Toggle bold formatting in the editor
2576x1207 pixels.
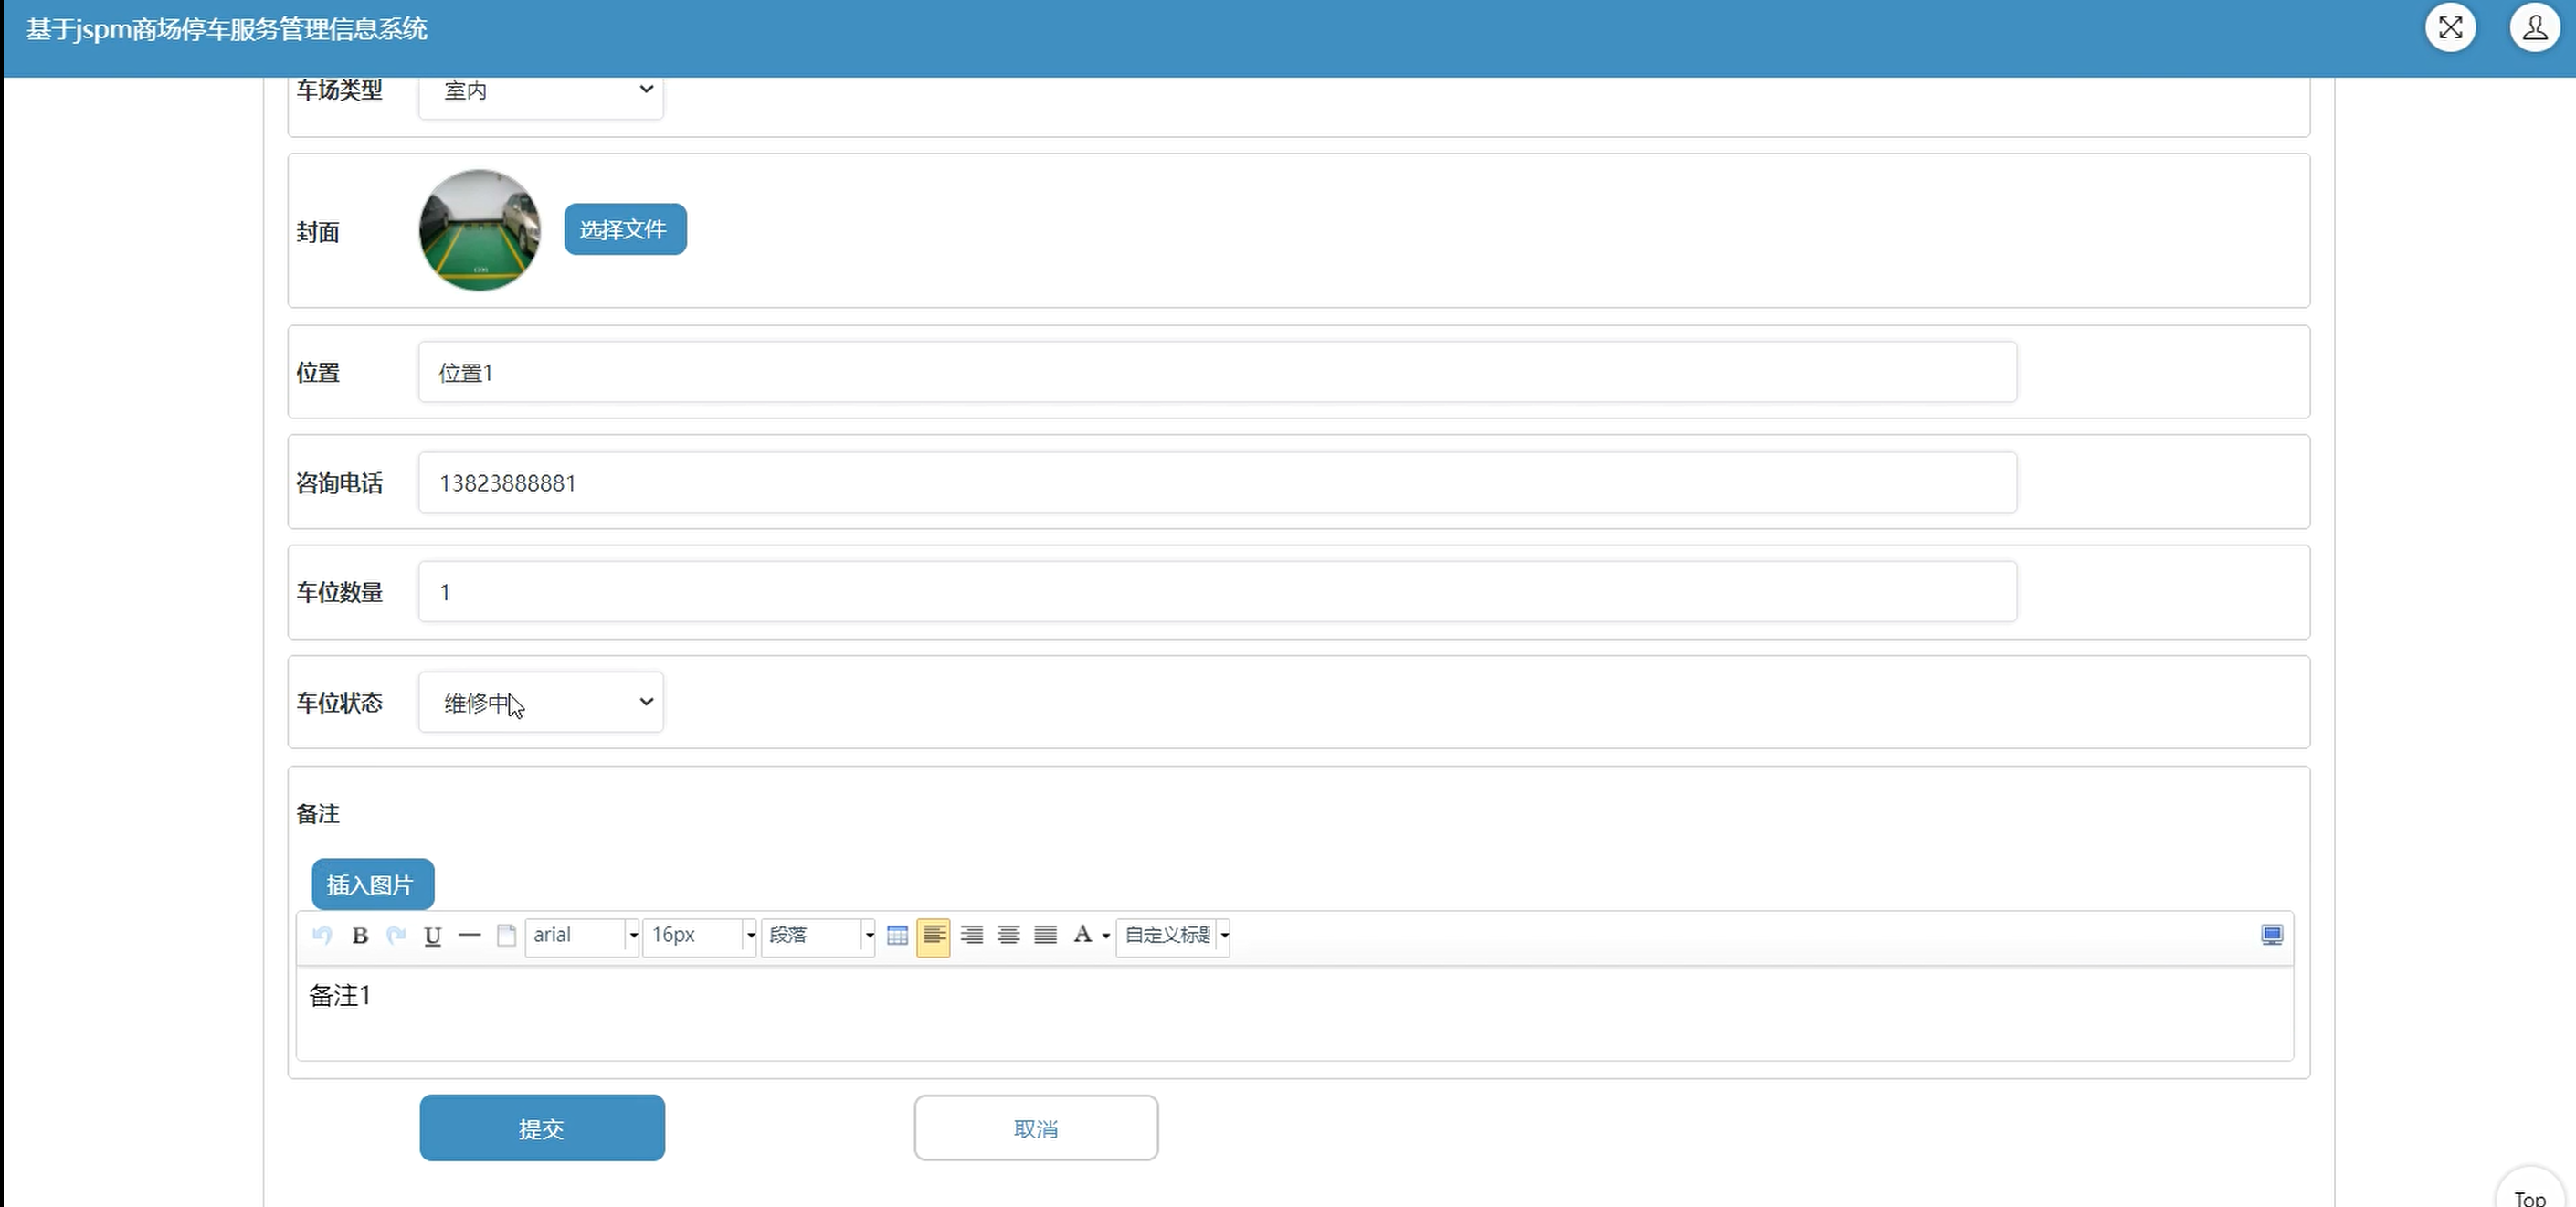(x=360, y=936)
